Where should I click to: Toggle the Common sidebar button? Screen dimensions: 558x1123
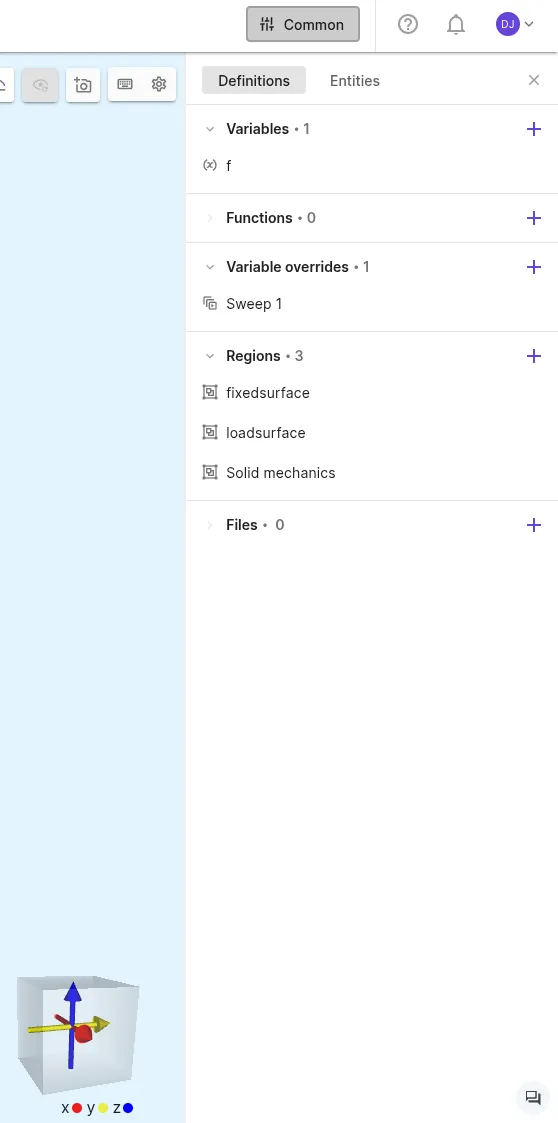tap(303, 24)
